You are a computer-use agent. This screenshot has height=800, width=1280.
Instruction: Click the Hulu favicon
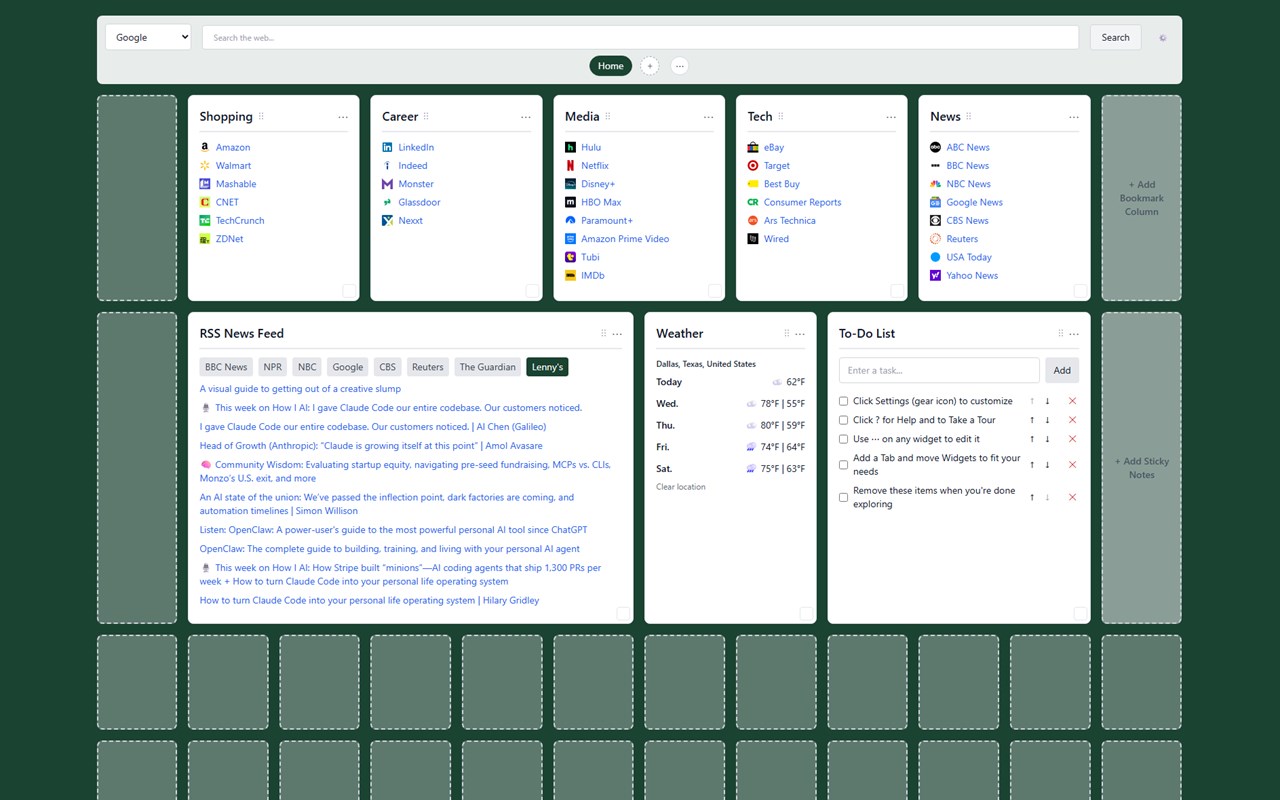tap(570, 147)
